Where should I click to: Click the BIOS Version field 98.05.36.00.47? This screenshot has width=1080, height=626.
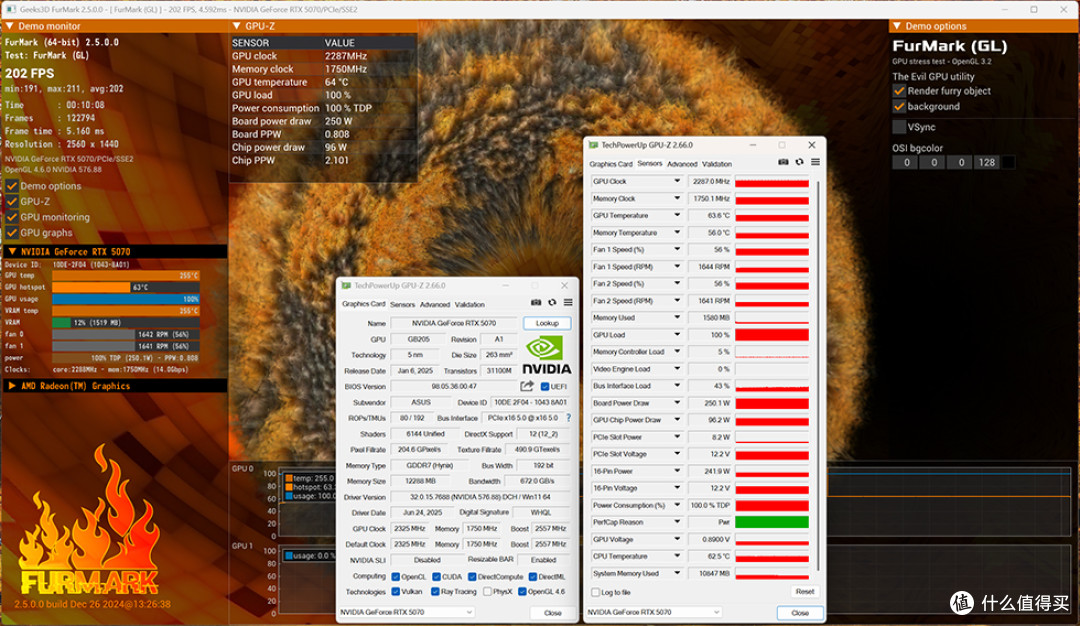(x=454, y=386)
